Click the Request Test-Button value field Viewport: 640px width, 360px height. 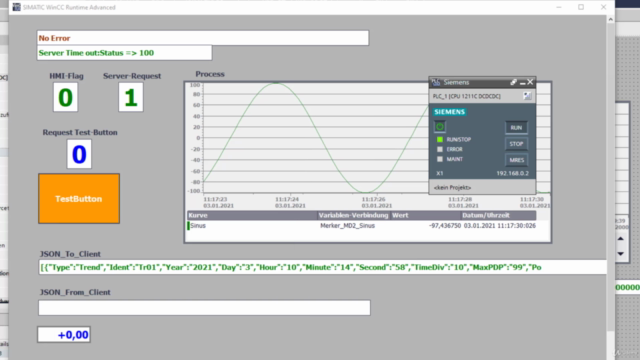point(79,154)
